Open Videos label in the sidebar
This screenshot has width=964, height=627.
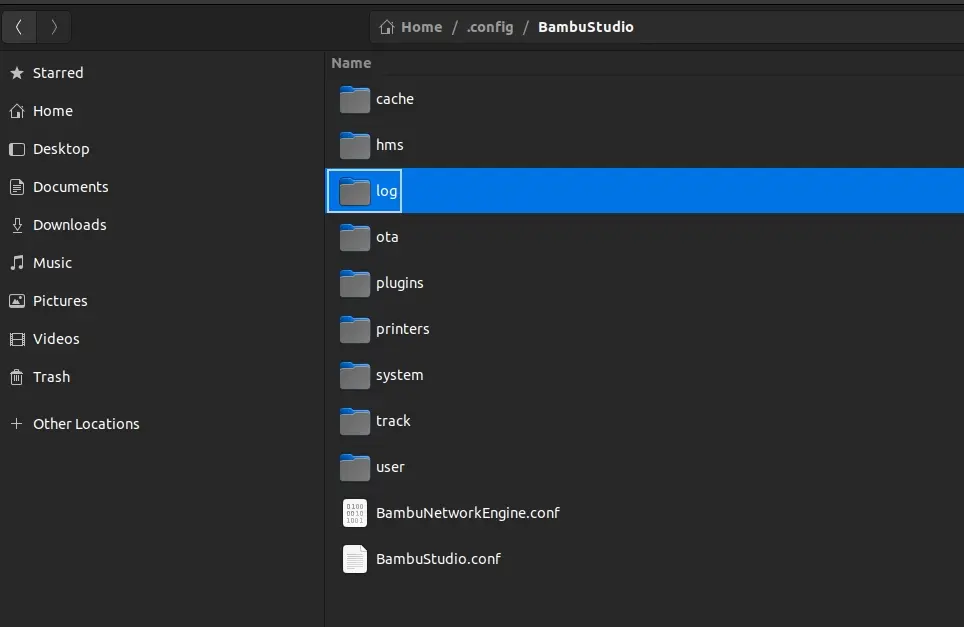tap(57, 339)
